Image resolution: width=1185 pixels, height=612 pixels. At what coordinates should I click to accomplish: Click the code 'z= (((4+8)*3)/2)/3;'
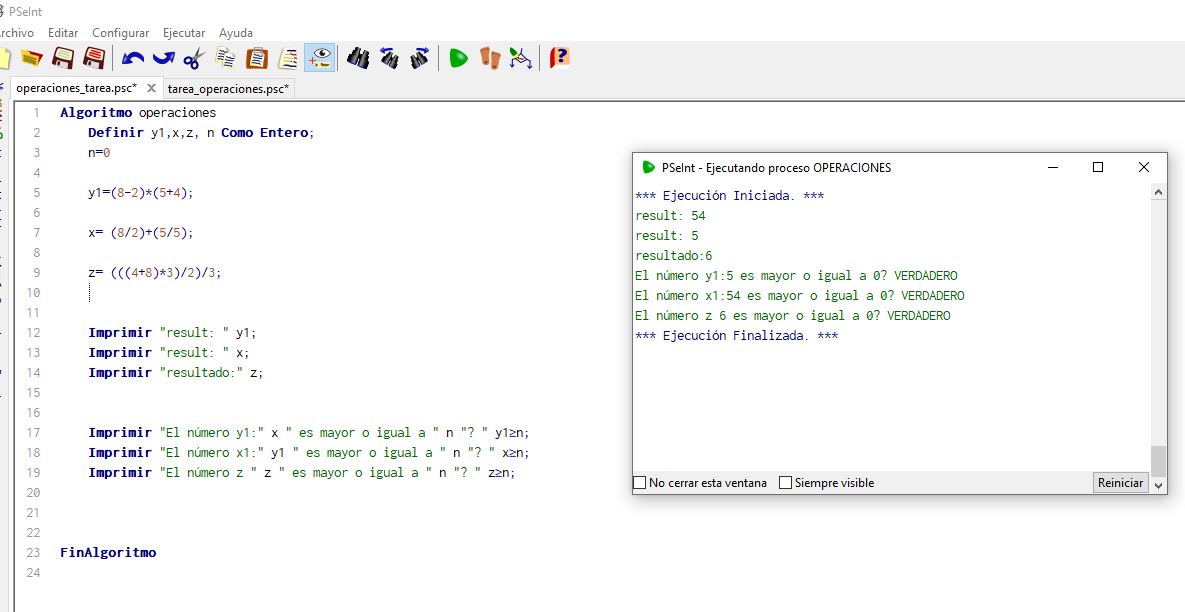point(155,273)
